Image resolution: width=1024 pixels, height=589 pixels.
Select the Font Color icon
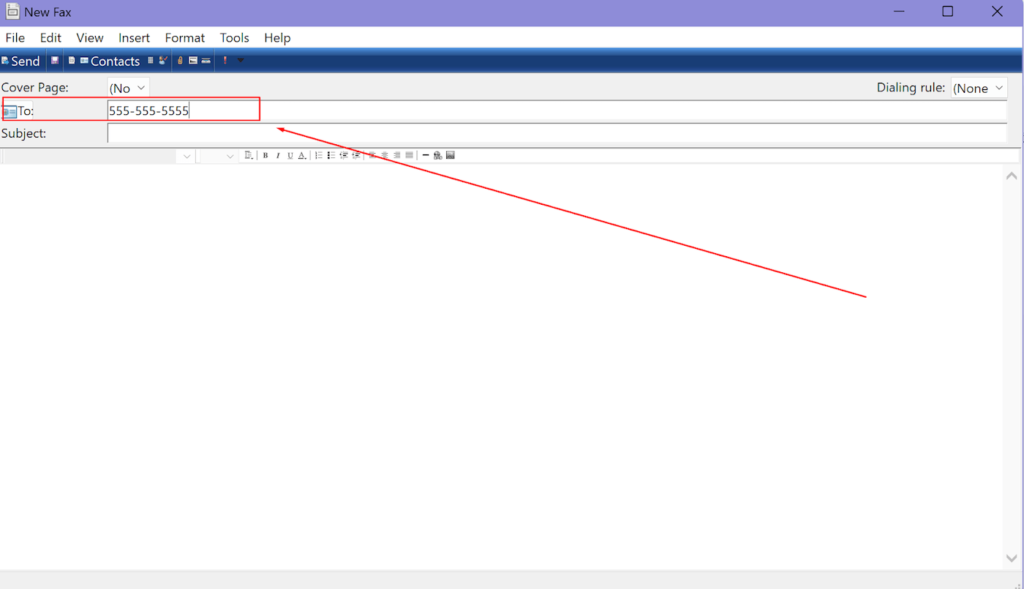tap(301, 155)
